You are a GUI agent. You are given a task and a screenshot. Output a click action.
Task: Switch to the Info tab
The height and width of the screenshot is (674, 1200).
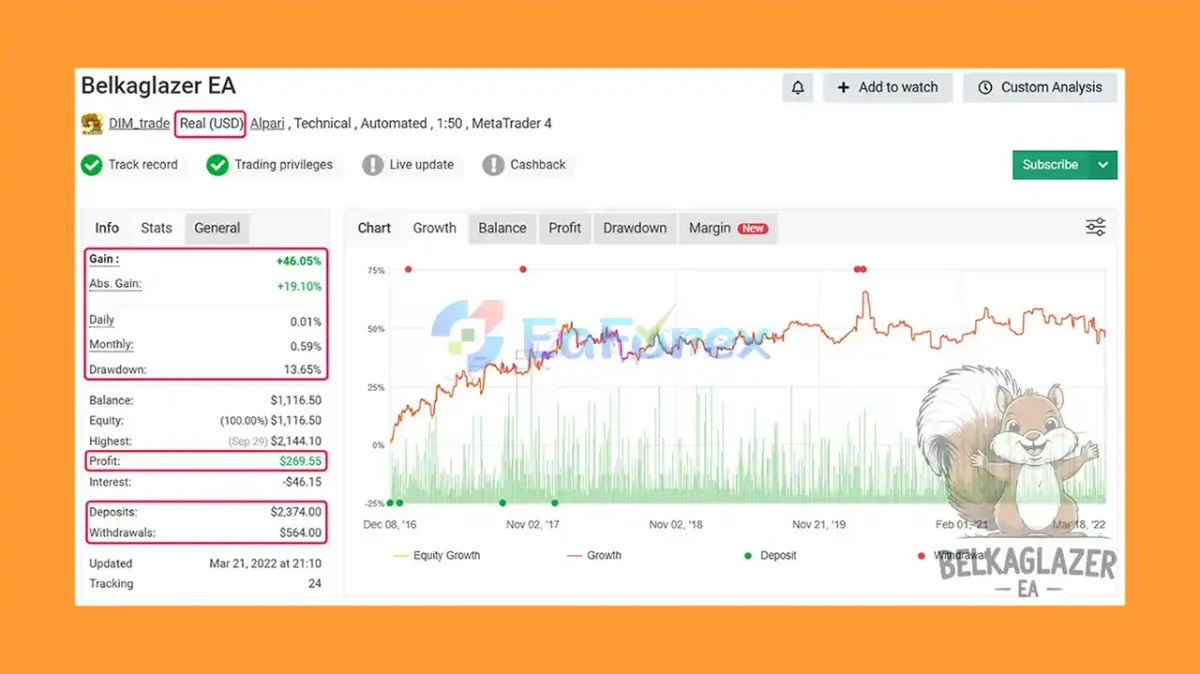pyautogui.click(x=107, y=228)
